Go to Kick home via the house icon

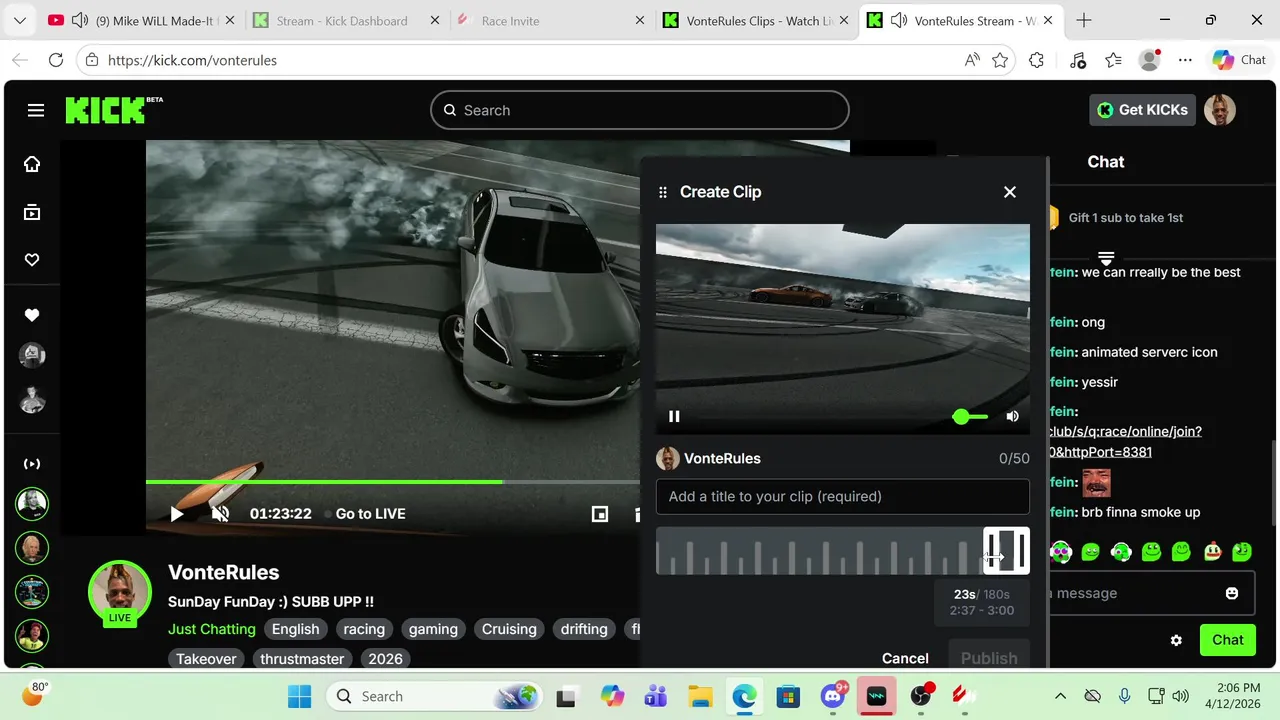coord(32,164)
